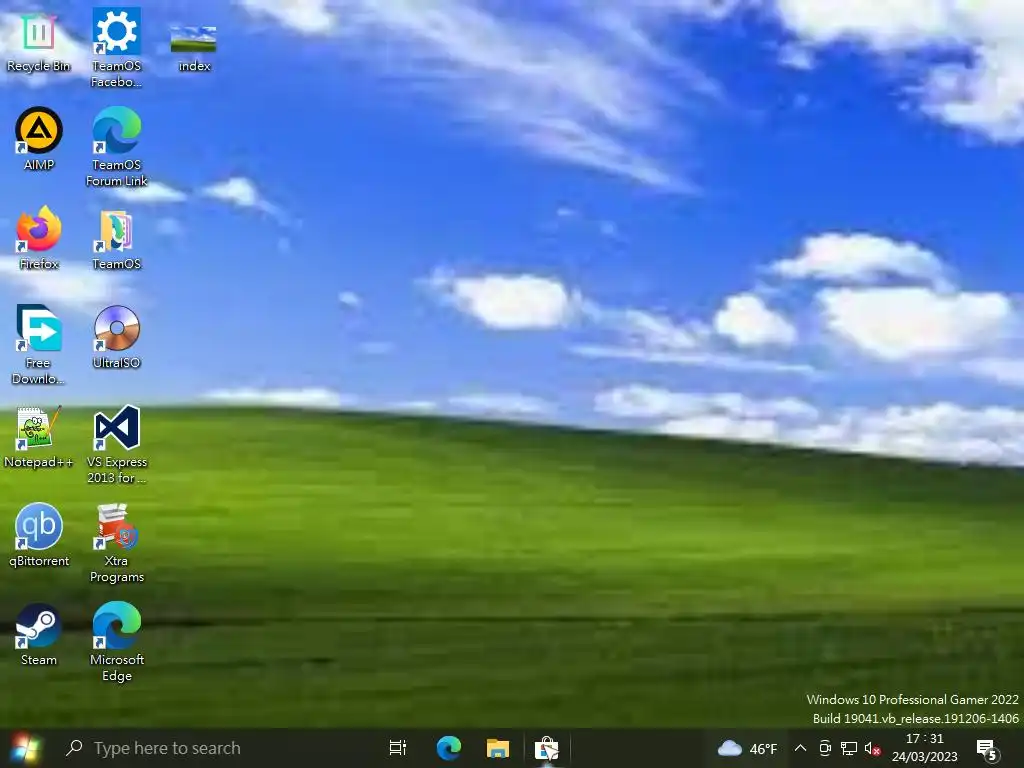The height and width of the screenshot is (768, 1024).
Task: Launch the AIMP music player shortcut
Action: pos(39,138)
